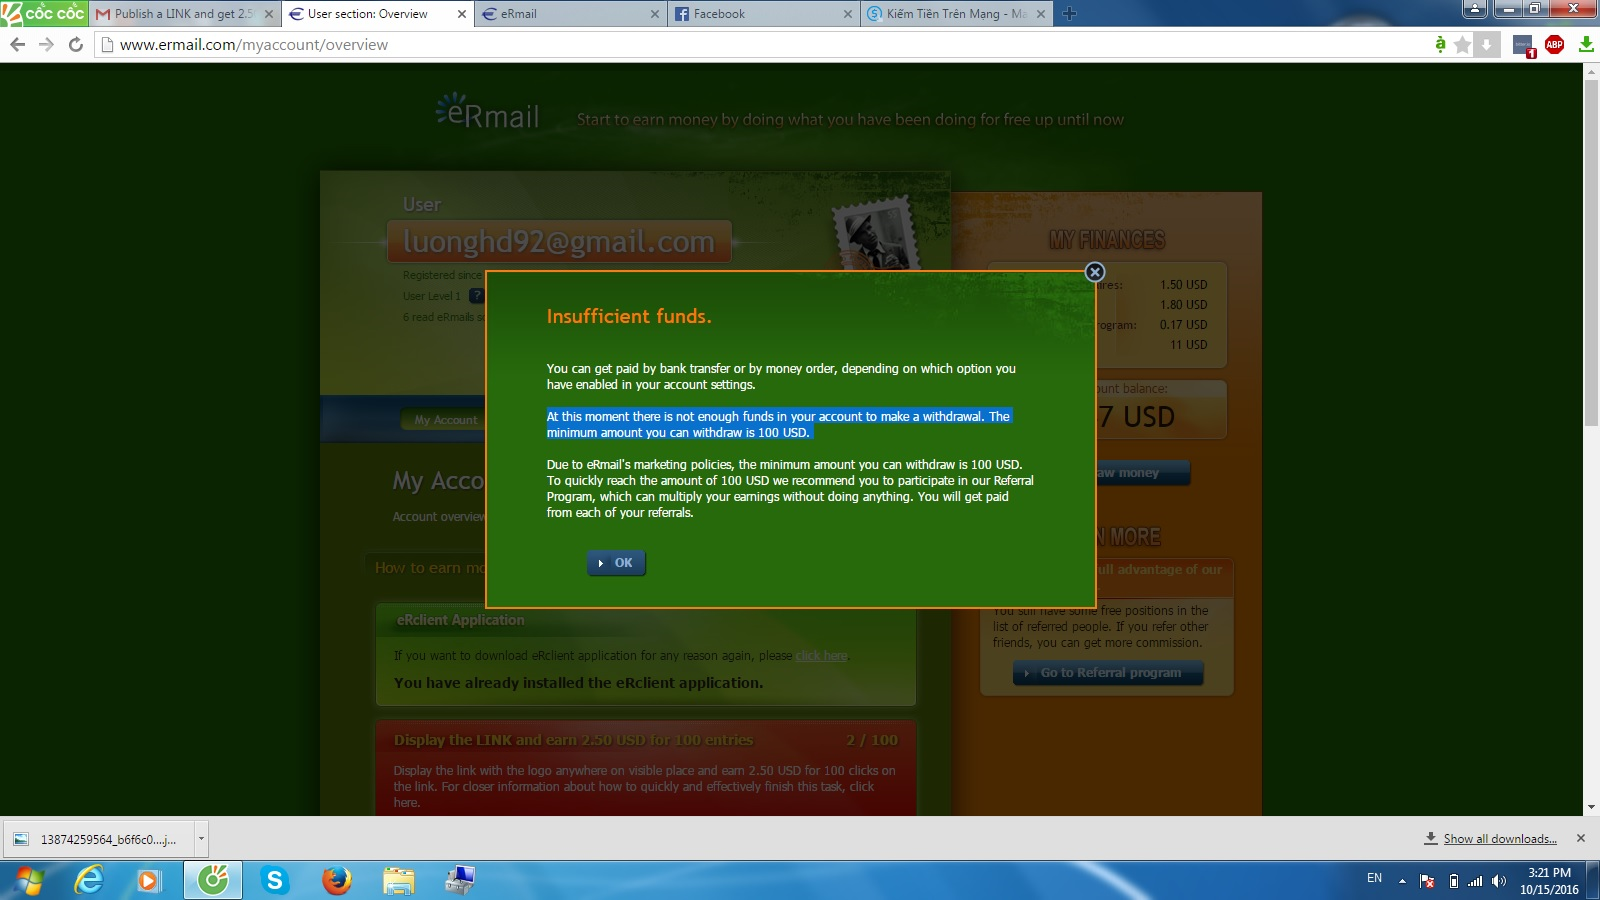Screen dimensions: 1600x900
Task: Open Firefox from the taskbar
Action: tap(337, 881)
